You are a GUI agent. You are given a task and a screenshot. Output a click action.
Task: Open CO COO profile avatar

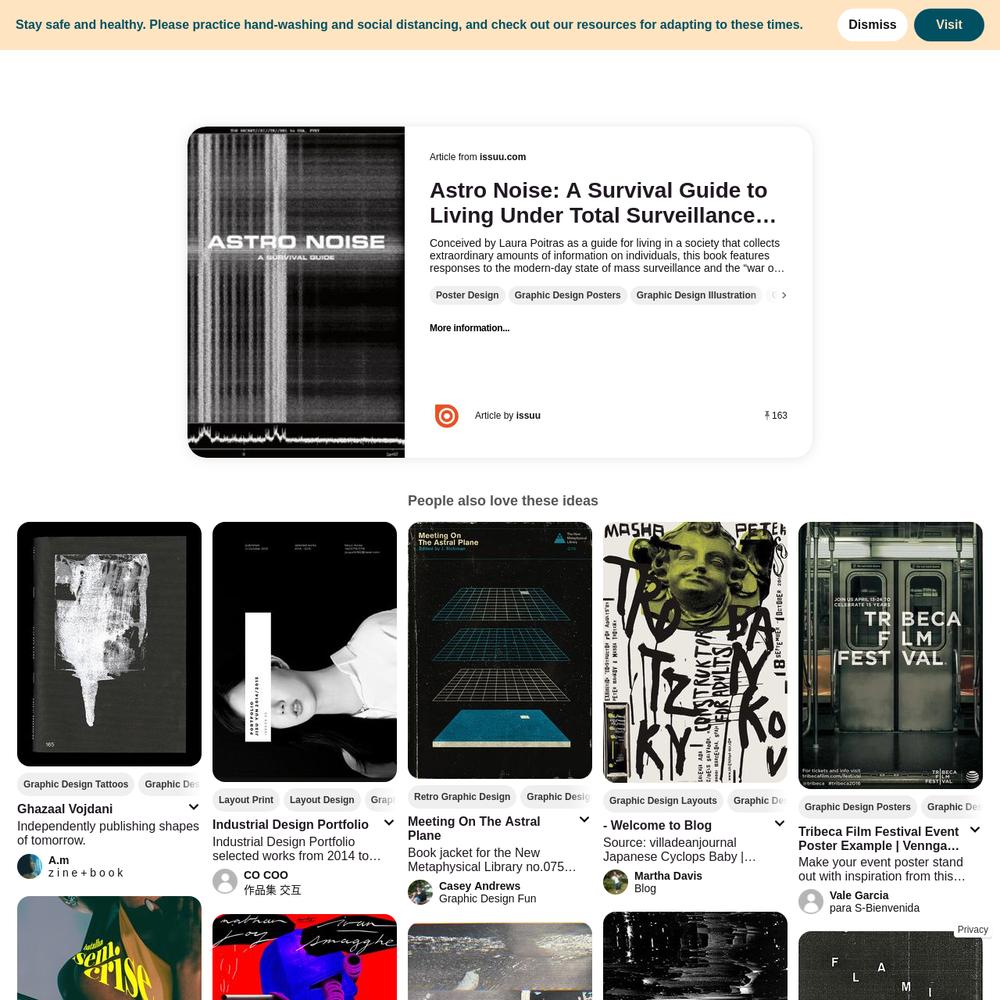(x=224, y=881)
